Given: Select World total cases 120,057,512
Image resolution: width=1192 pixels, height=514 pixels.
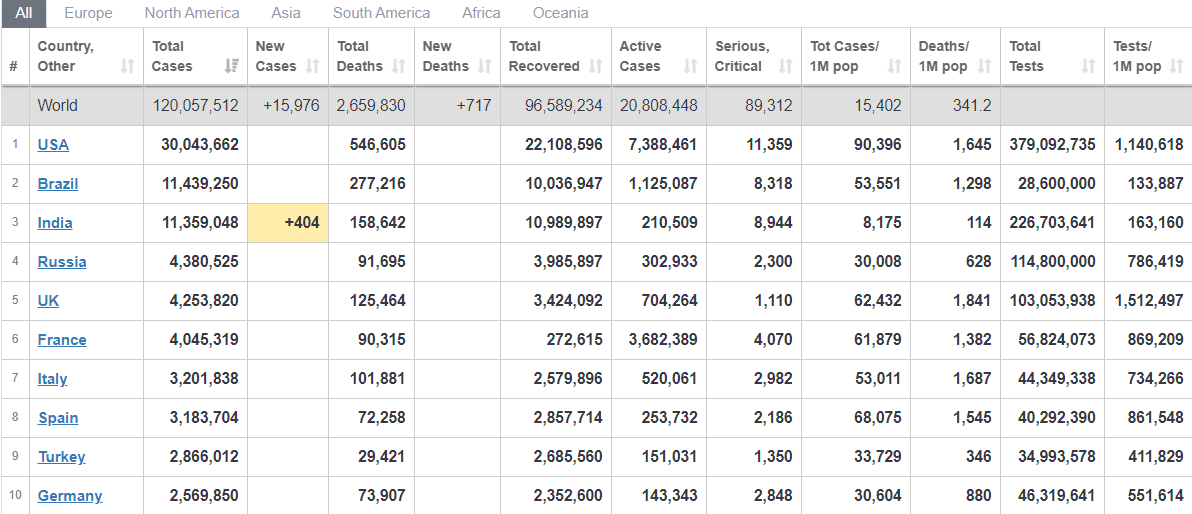Looking at the screenshot, I should click(x=195, y=106).
